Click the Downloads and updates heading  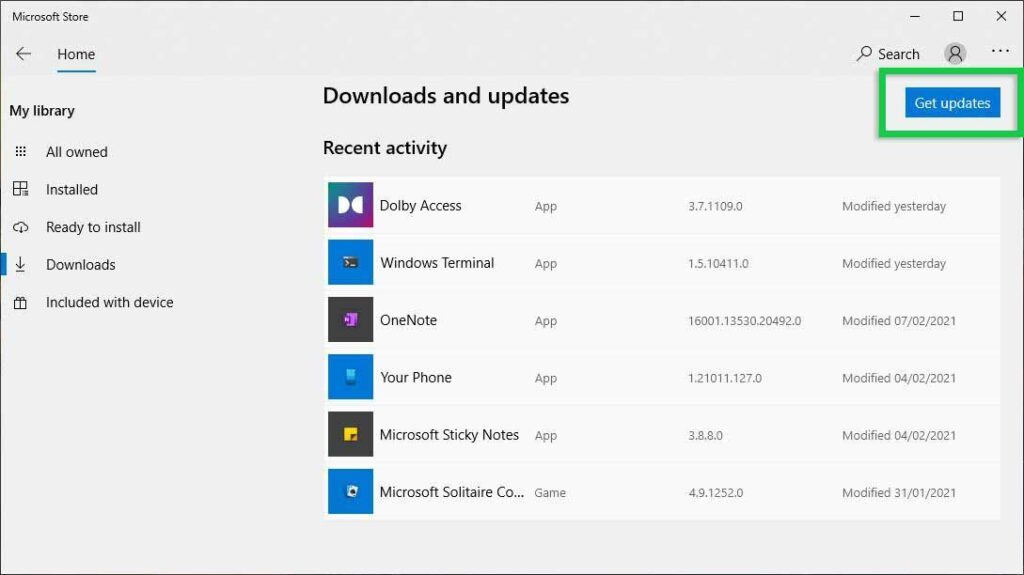446,95
